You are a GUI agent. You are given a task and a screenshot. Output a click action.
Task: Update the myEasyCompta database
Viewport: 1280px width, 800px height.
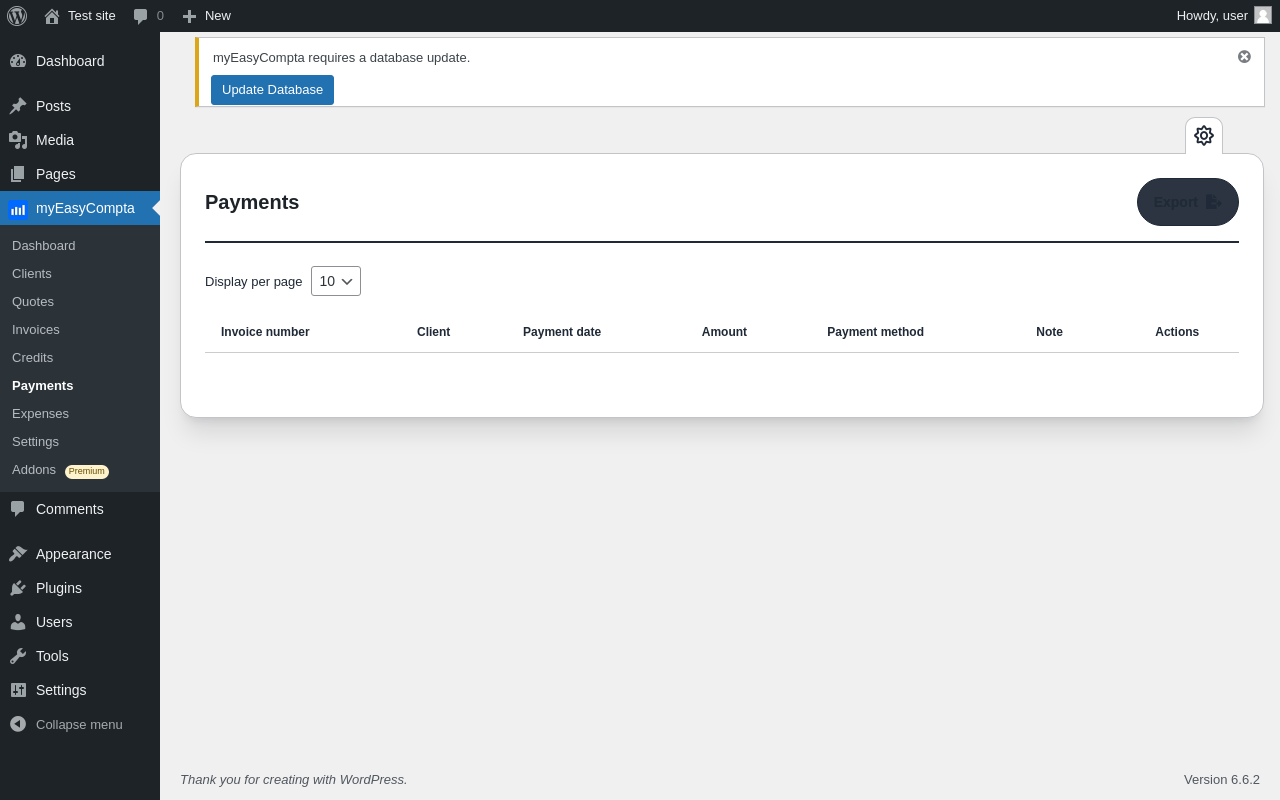click(272, 90)
